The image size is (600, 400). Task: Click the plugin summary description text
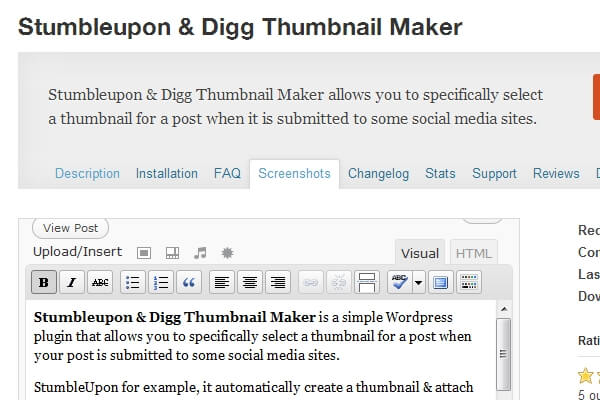[295, 107]
